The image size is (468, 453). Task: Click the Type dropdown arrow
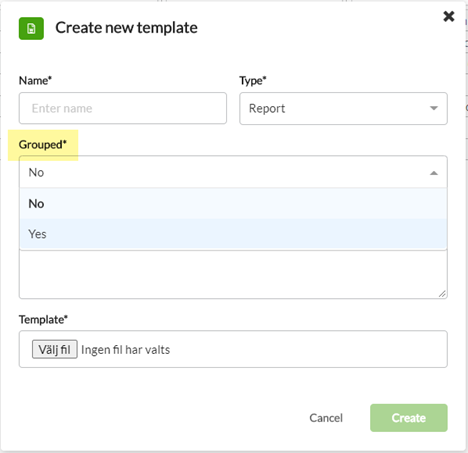(x=434, y=108)
